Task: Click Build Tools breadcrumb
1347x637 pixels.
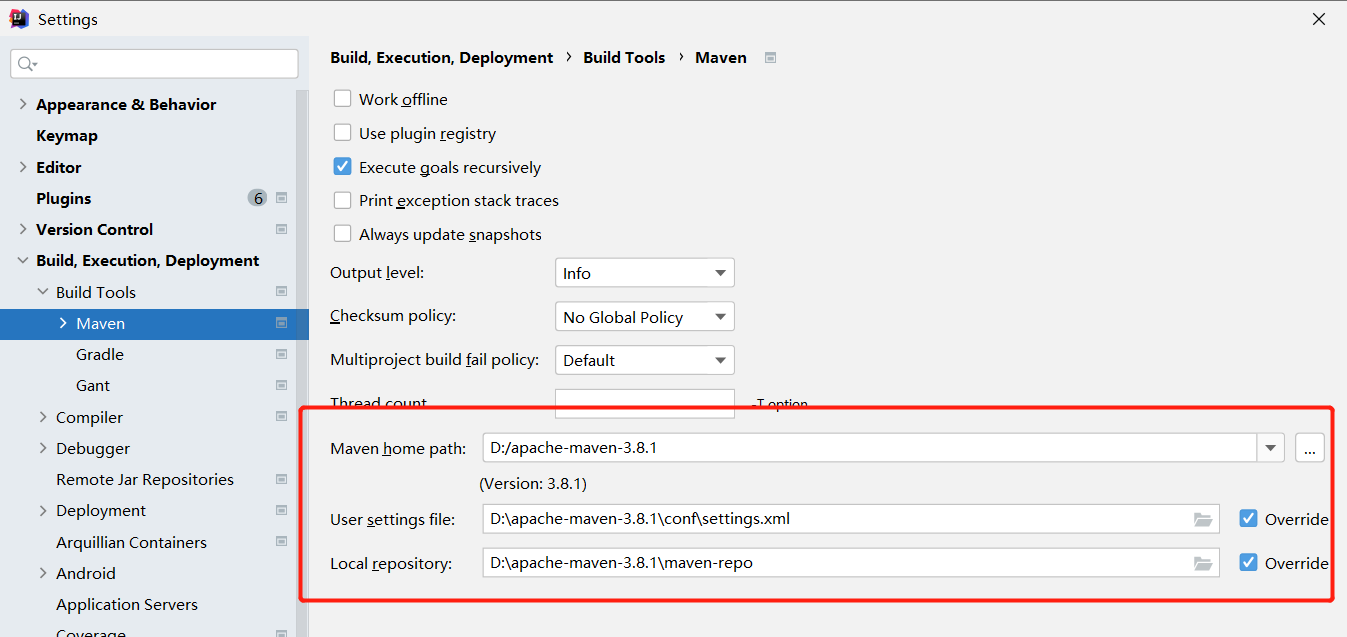Action: point(624,58)
